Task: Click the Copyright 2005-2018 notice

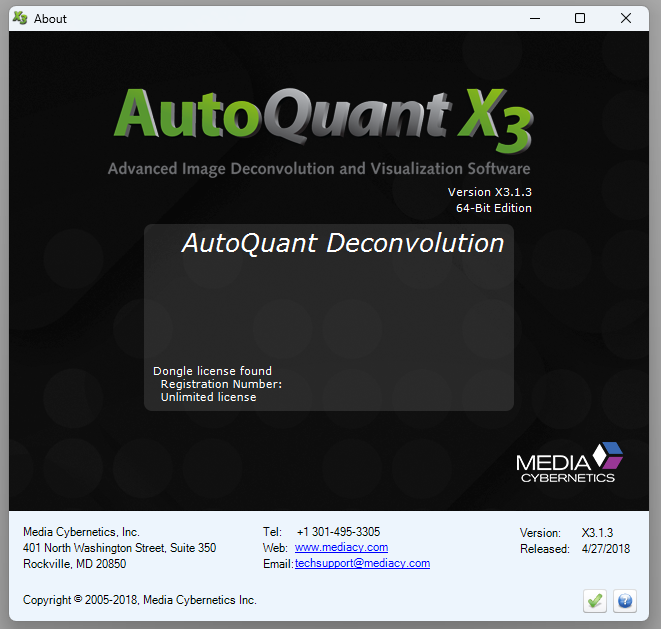Action: point(140,599)
